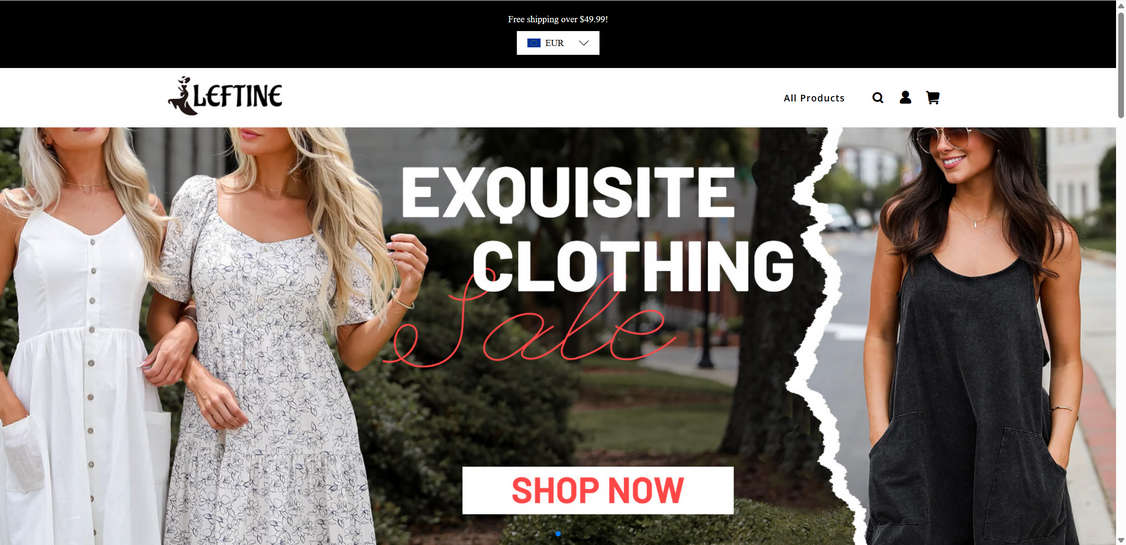The image size is (1126, 545).
Task: Click the SHOP NOW button
Action: click(x=597, y=490)
